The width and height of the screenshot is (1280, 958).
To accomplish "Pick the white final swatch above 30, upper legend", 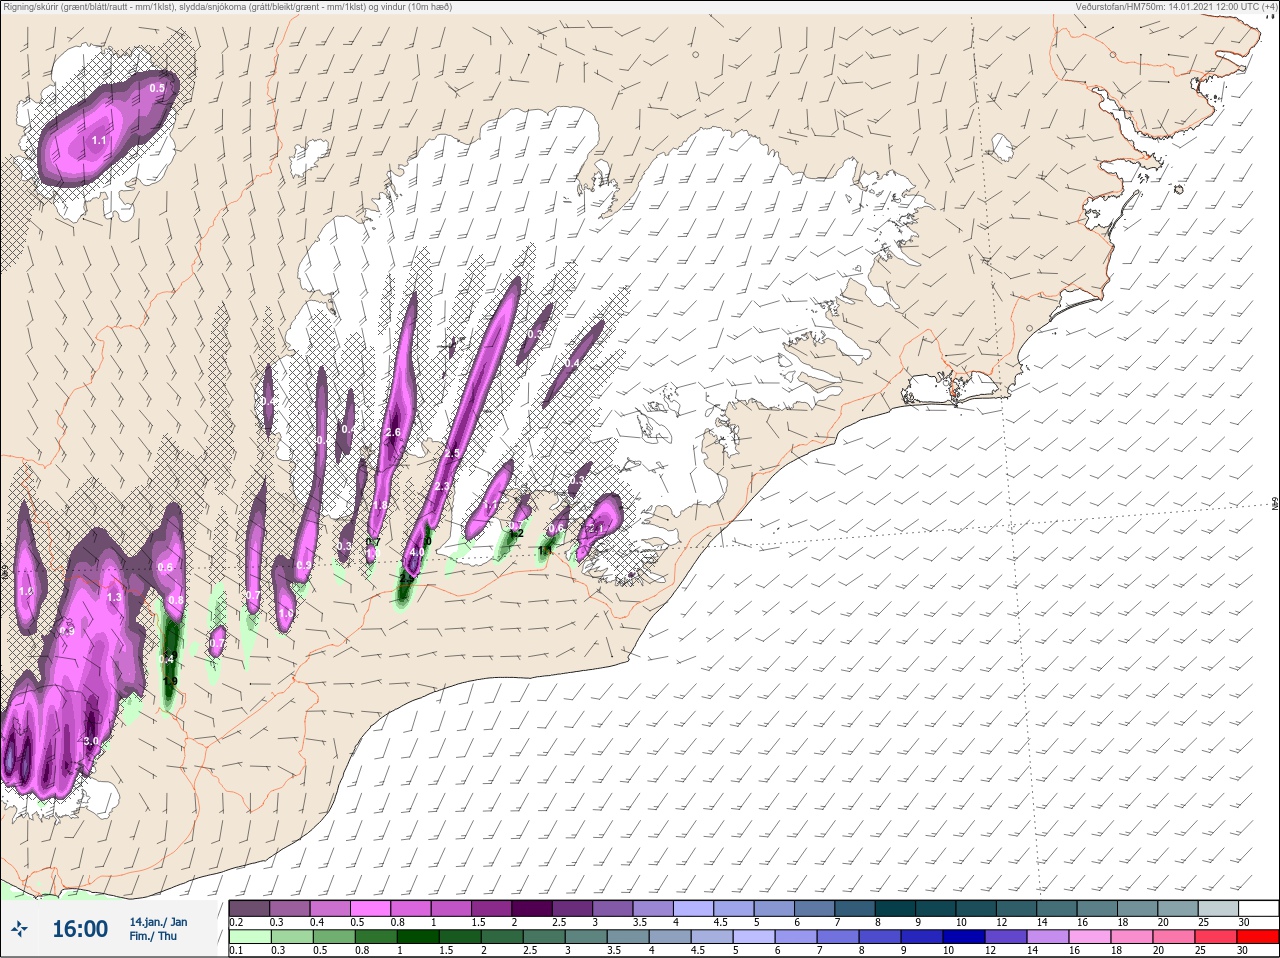I will tap(1258, 908).
